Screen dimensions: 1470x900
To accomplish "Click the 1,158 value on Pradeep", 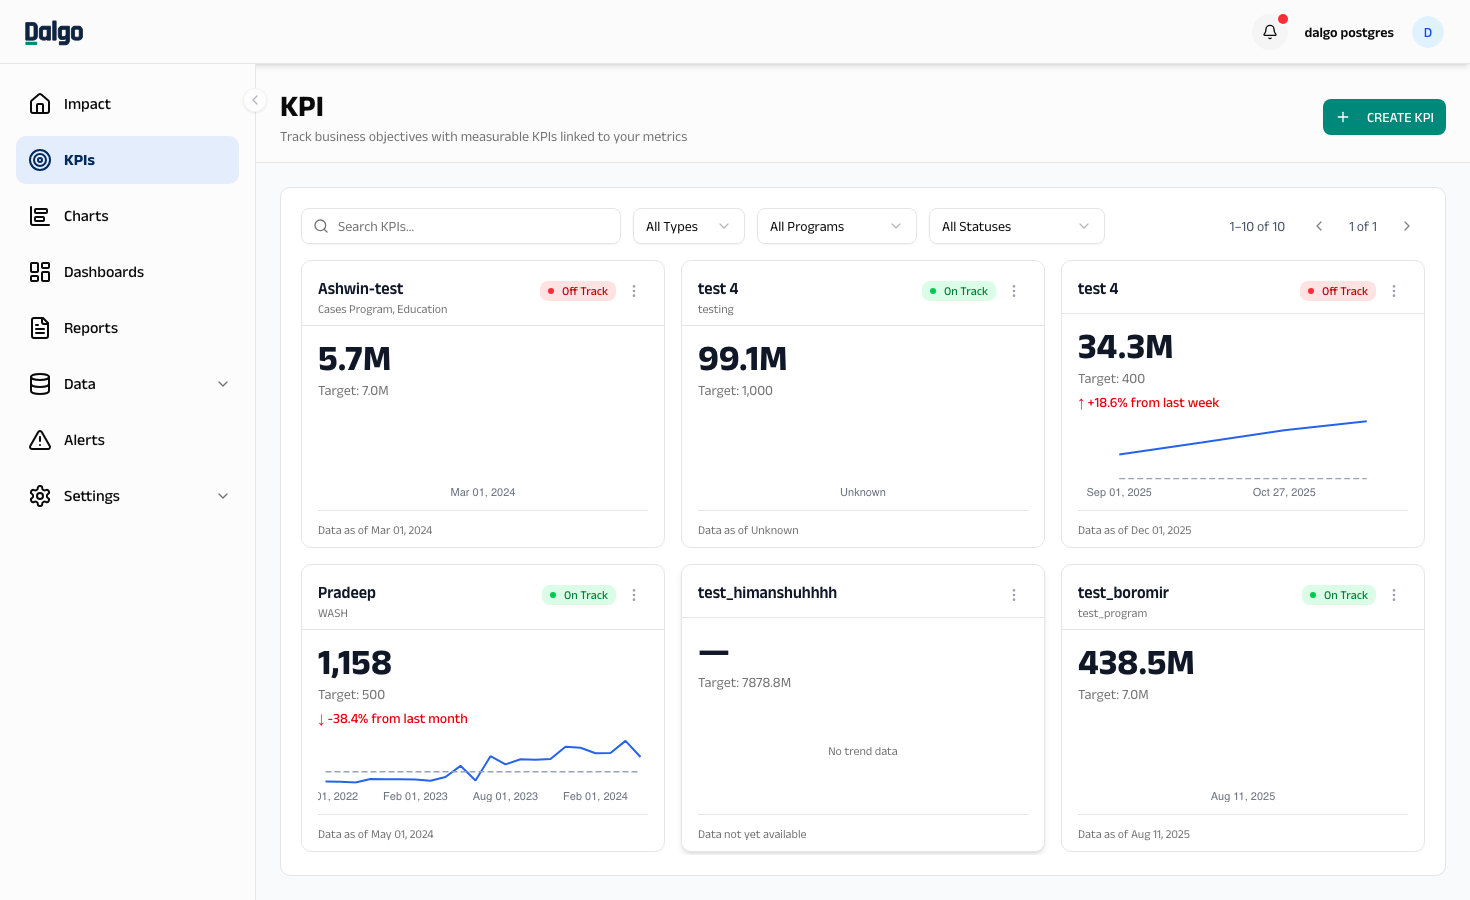I will click(x=354, y=663).
